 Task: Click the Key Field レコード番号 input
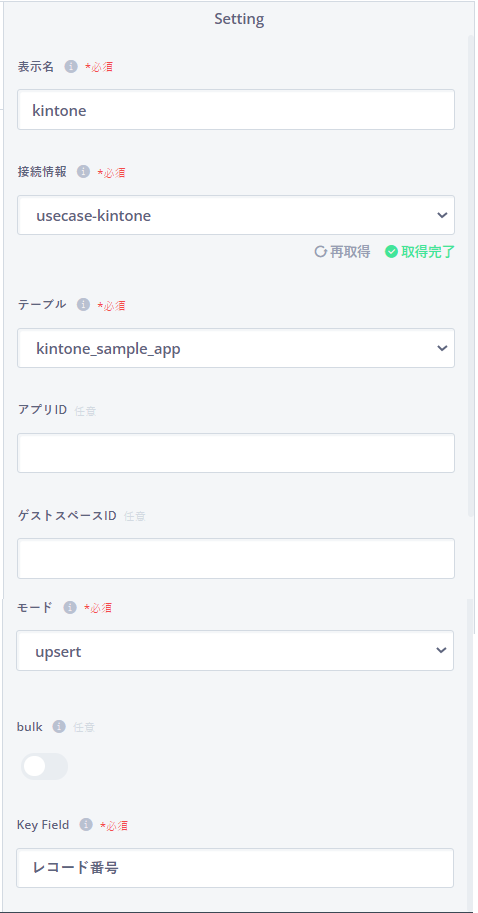click(235, 868)
